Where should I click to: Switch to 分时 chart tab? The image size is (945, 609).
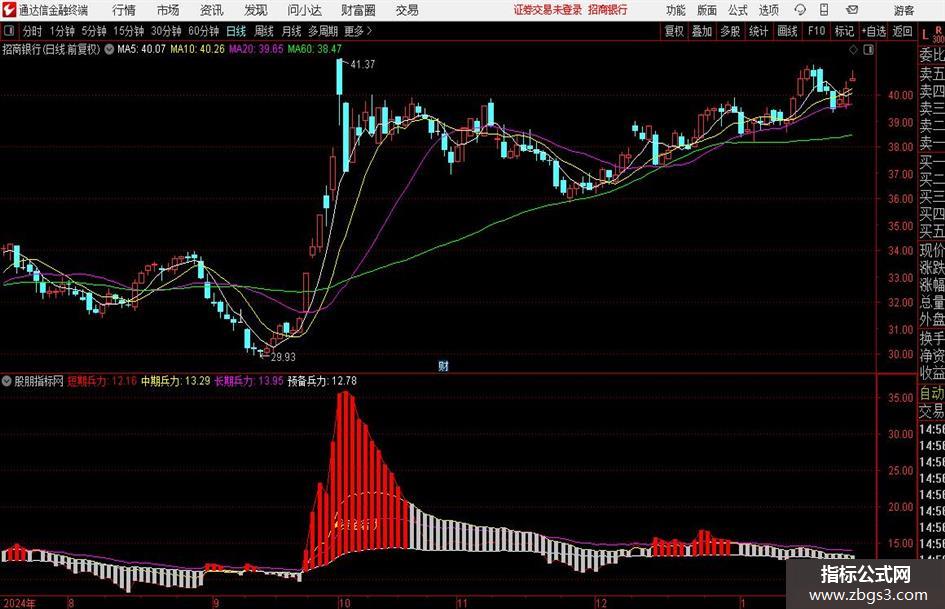pos(32,31)
